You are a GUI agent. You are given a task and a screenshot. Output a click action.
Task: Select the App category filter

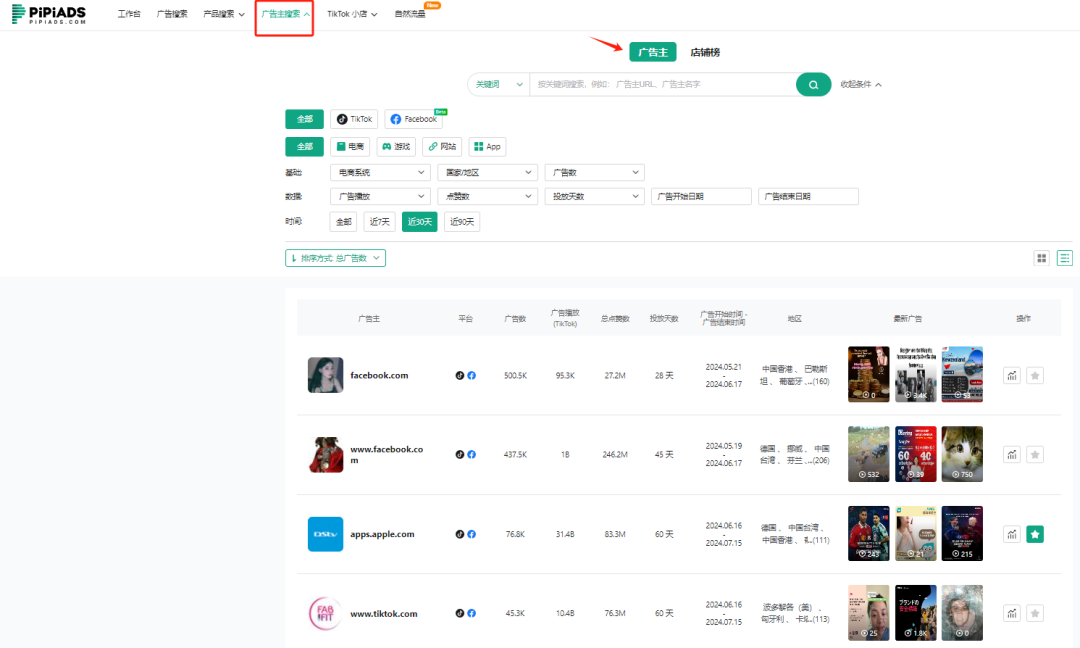click(486, 146)
